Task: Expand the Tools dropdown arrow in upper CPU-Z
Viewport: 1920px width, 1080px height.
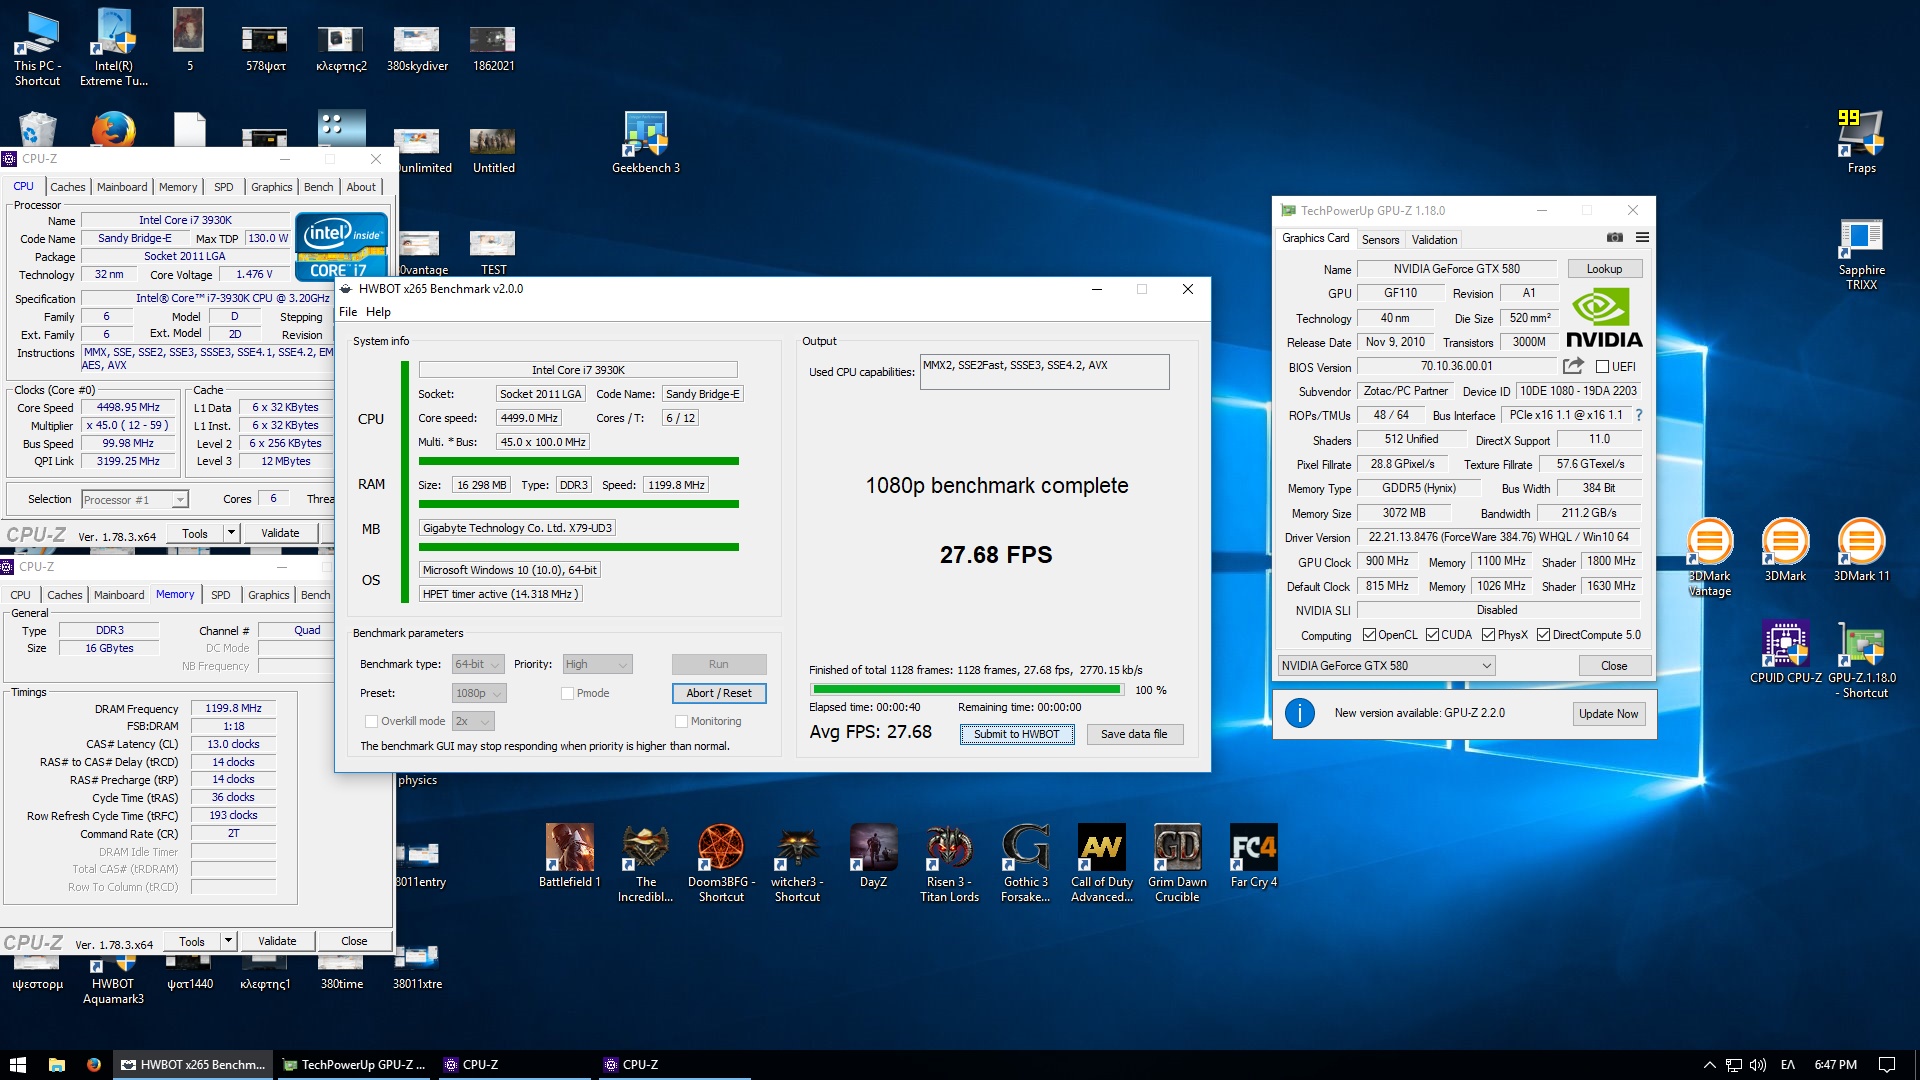Action: pos(231,533)
